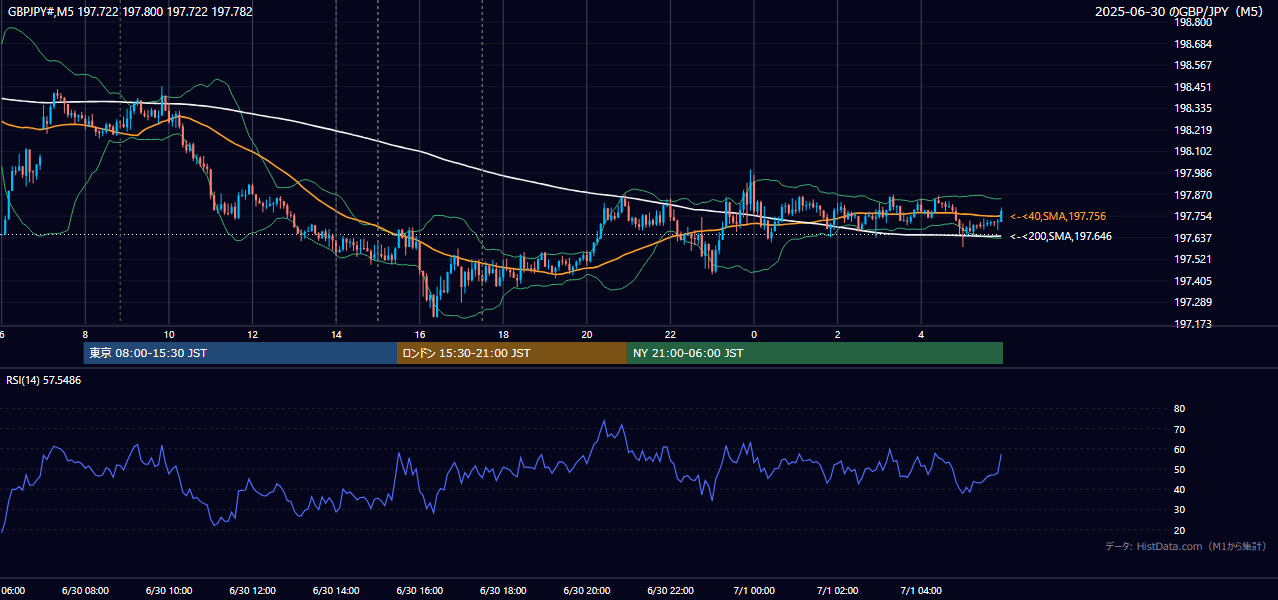This screenshot has width=1278, height=600.
Task: Click the 198.102 price axis label
Action: point(1193,151)
